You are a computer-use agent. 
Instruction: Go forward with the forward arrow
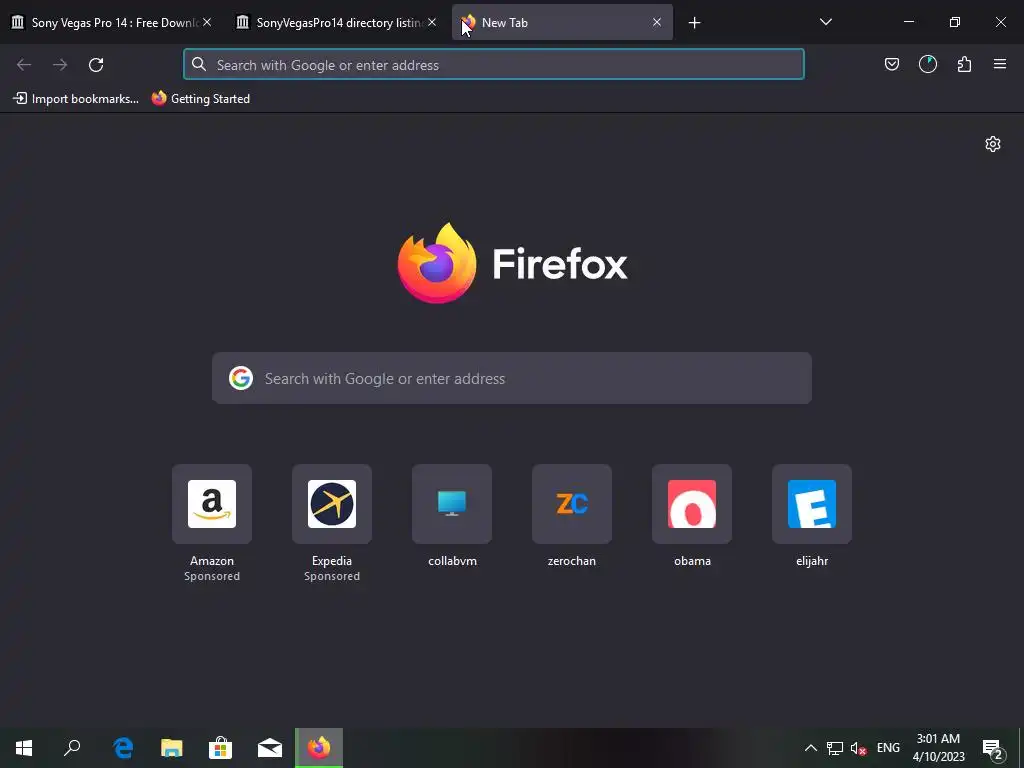point(60,65)
